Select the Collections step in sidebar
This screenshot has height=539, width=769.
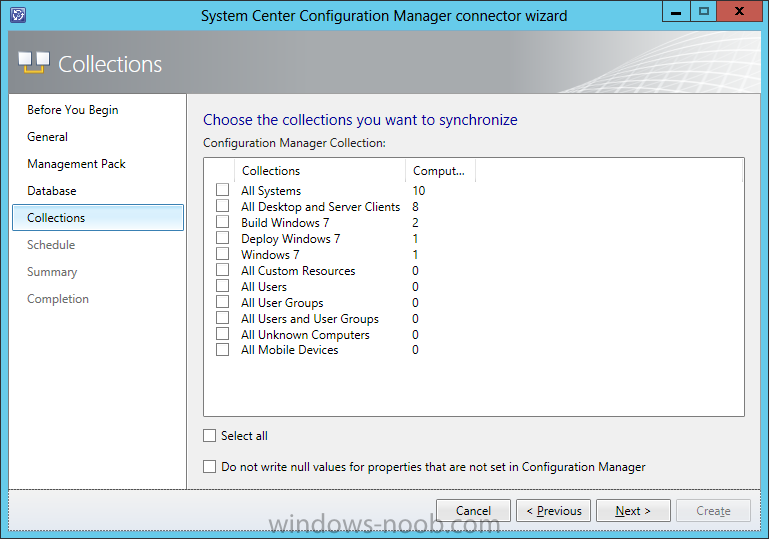click(x=98, y=218)
